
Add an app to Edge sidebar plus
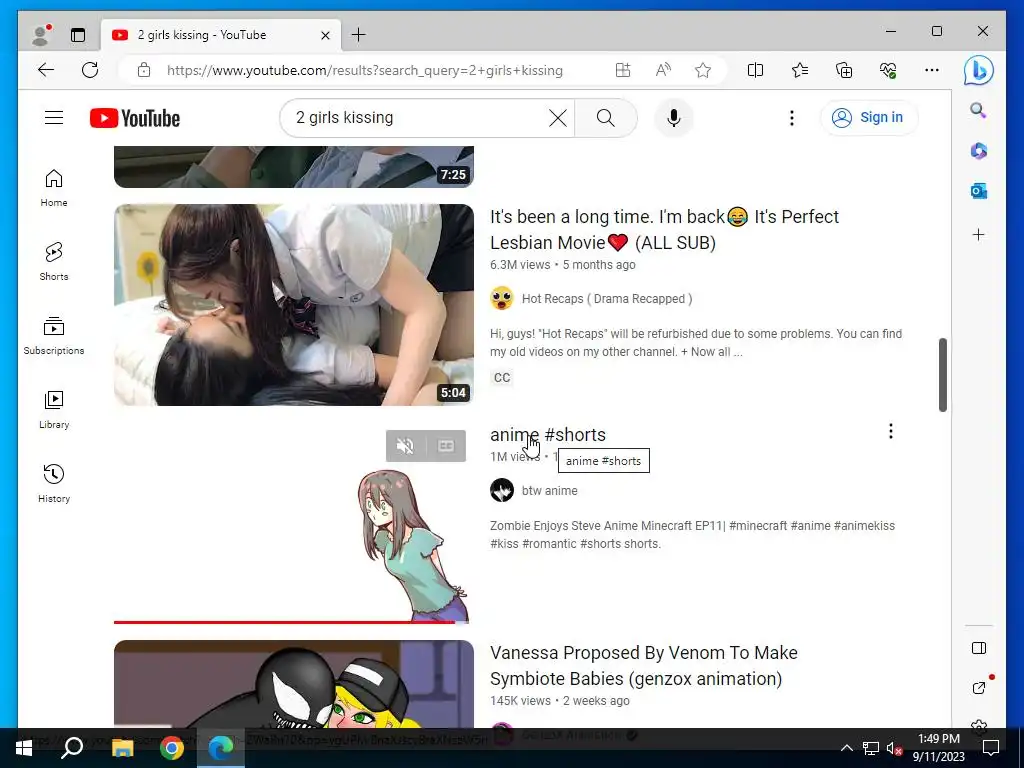[x=978, y=234]
